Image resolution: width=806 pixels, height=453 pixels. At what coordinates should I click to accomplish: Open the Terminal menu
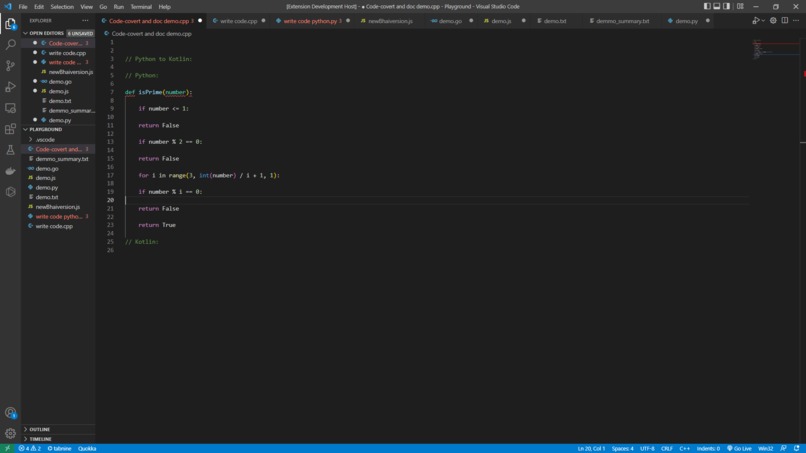(x=141, y=7)
